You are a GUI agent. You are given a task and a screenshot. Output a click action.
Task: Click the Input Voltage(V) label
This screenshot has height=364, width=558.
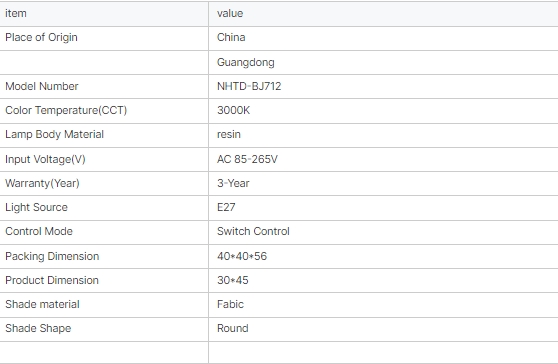(x=45, y=159)
